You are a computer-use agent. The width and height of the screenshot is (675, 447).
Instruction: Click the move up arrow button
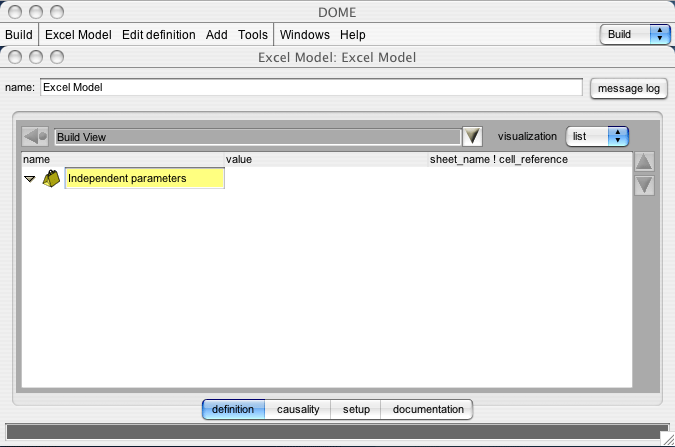(x=644, y=162)
